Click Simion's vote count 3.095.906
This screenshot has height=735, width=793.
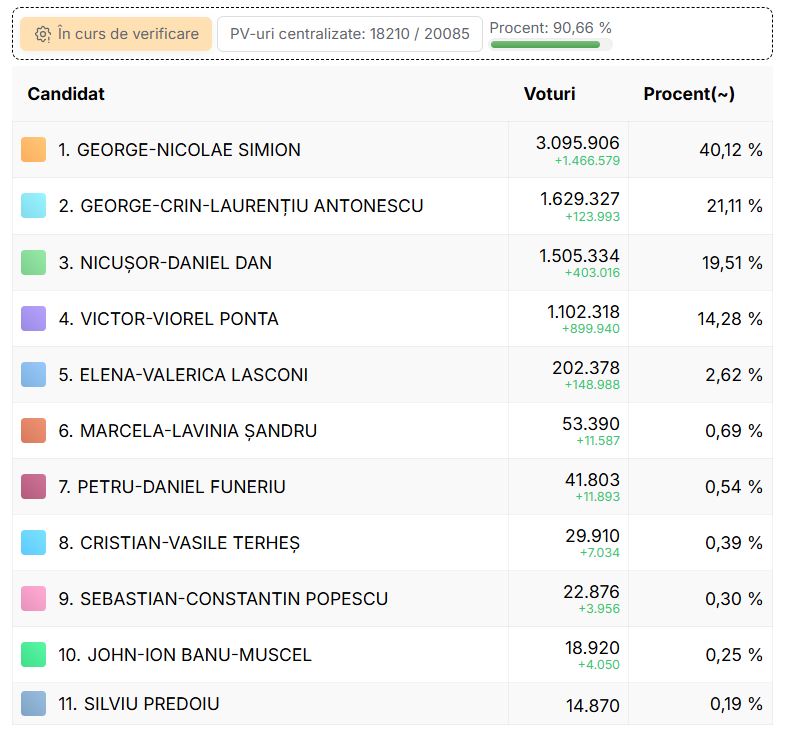click(x=578, y=143)
